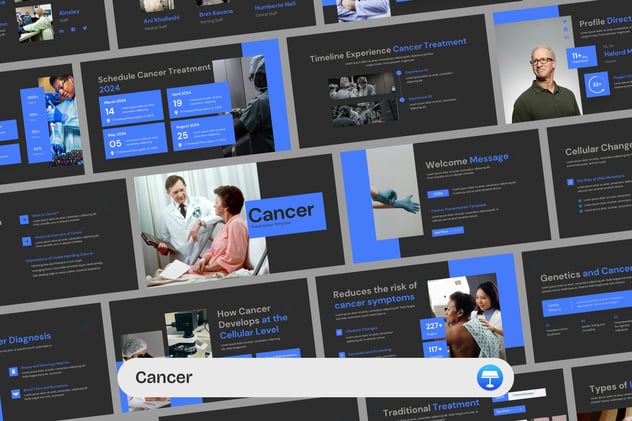
Task: Click the 227+ statistic box
Action: coord(433,326)
